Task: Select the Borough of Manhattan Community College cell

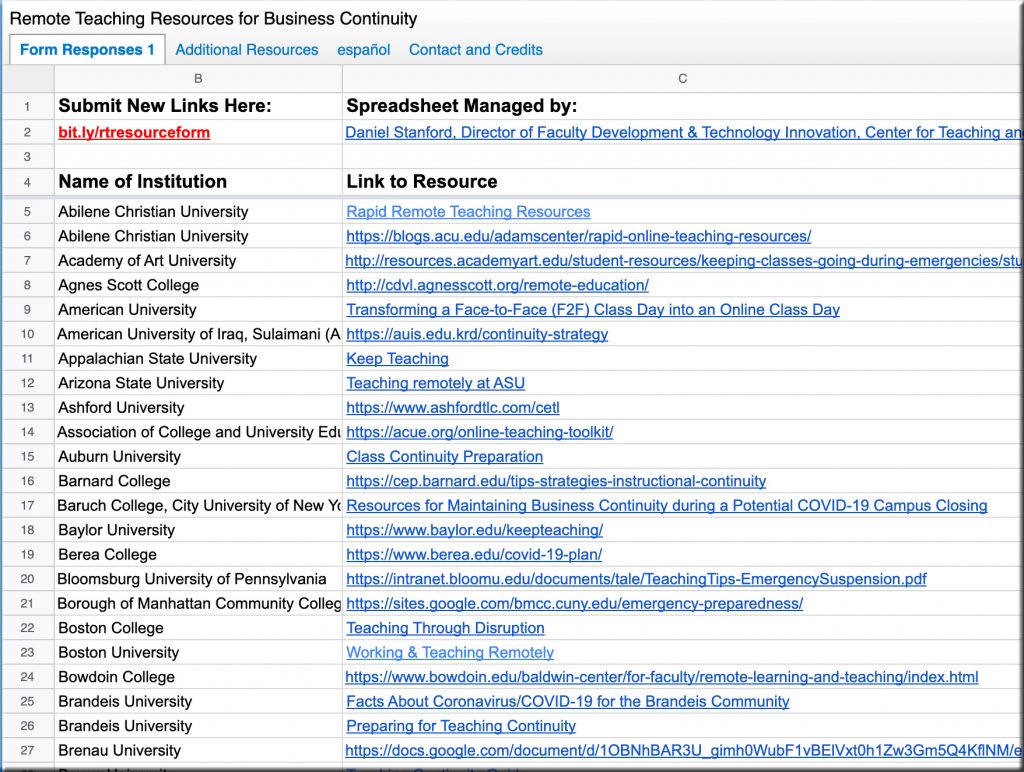Action: [x=198, y=603]
